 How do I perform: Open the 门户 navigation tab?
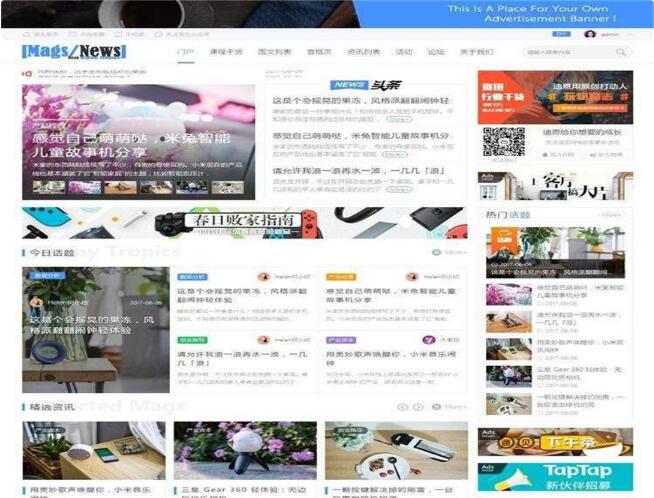184,52
